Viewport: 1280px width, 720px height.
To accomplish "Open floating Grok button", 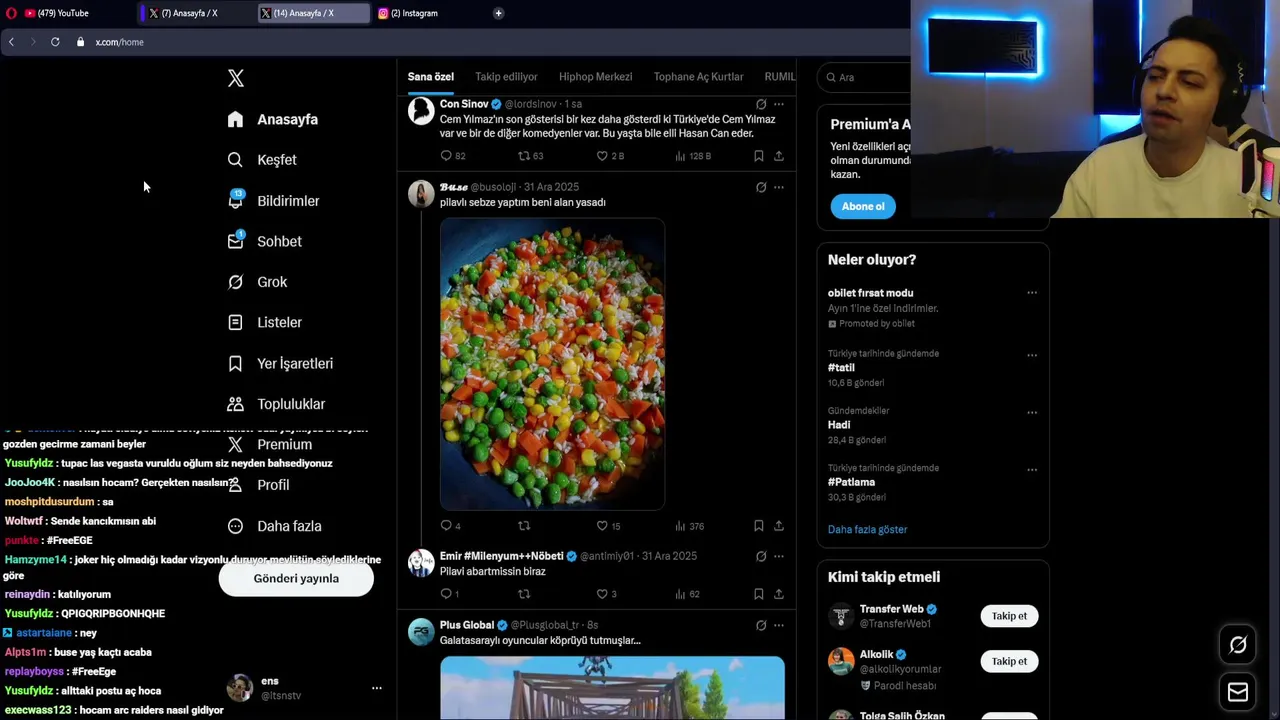I will tap(1238, 645).
